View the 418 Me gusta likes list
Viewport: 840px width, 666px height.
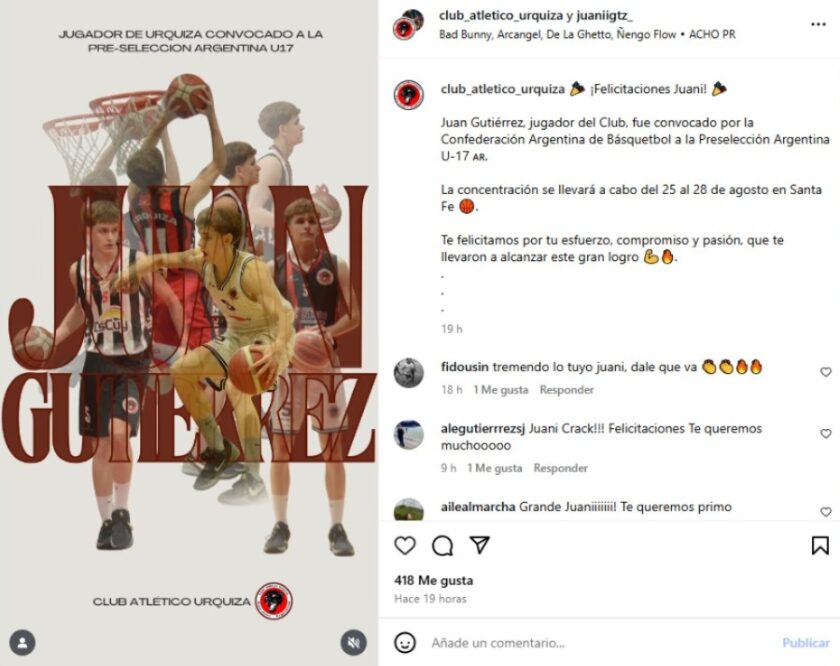click(433, 580)
